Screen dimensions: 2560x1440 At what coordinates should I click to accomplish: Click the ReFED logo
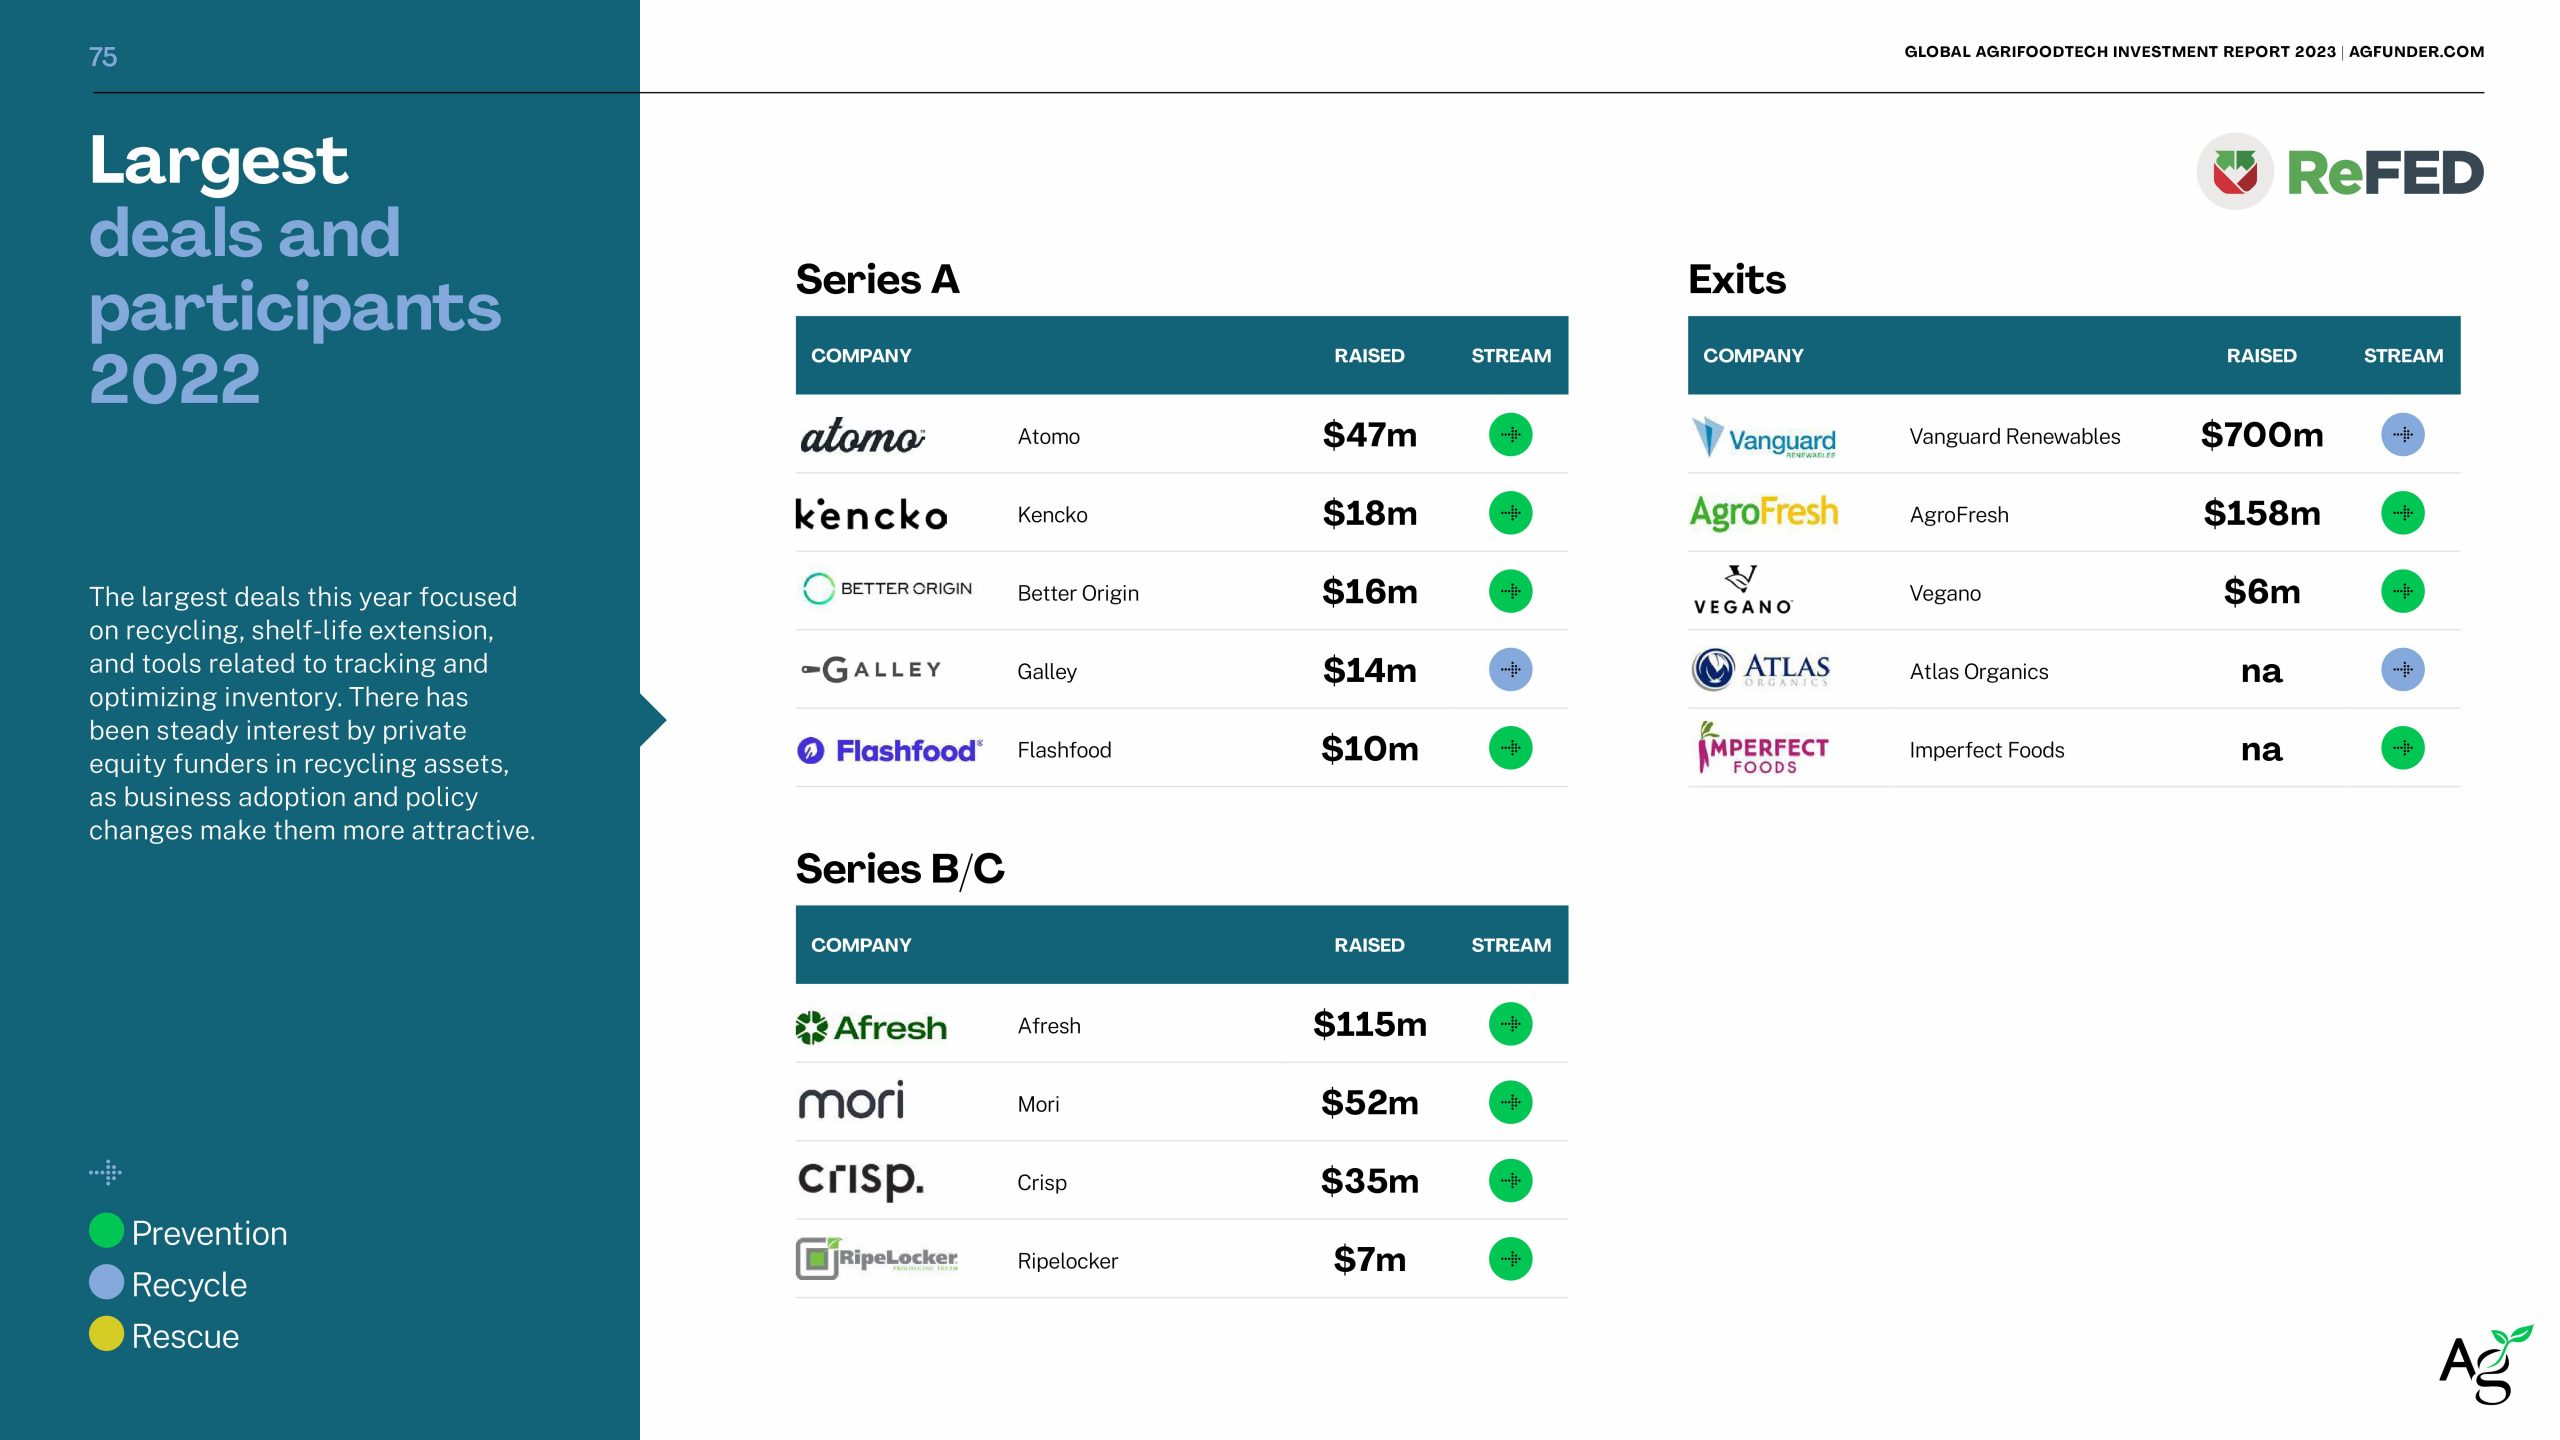[x=2340, y=172]
